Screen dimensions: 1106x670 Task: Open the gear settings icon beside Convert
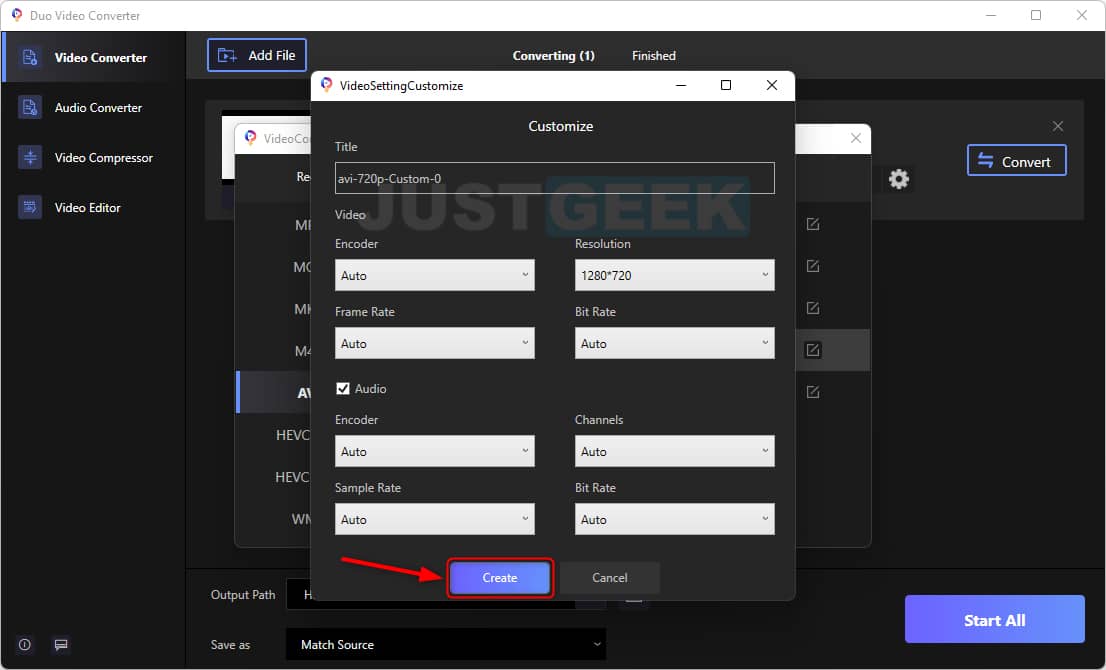tap(899, 178)
